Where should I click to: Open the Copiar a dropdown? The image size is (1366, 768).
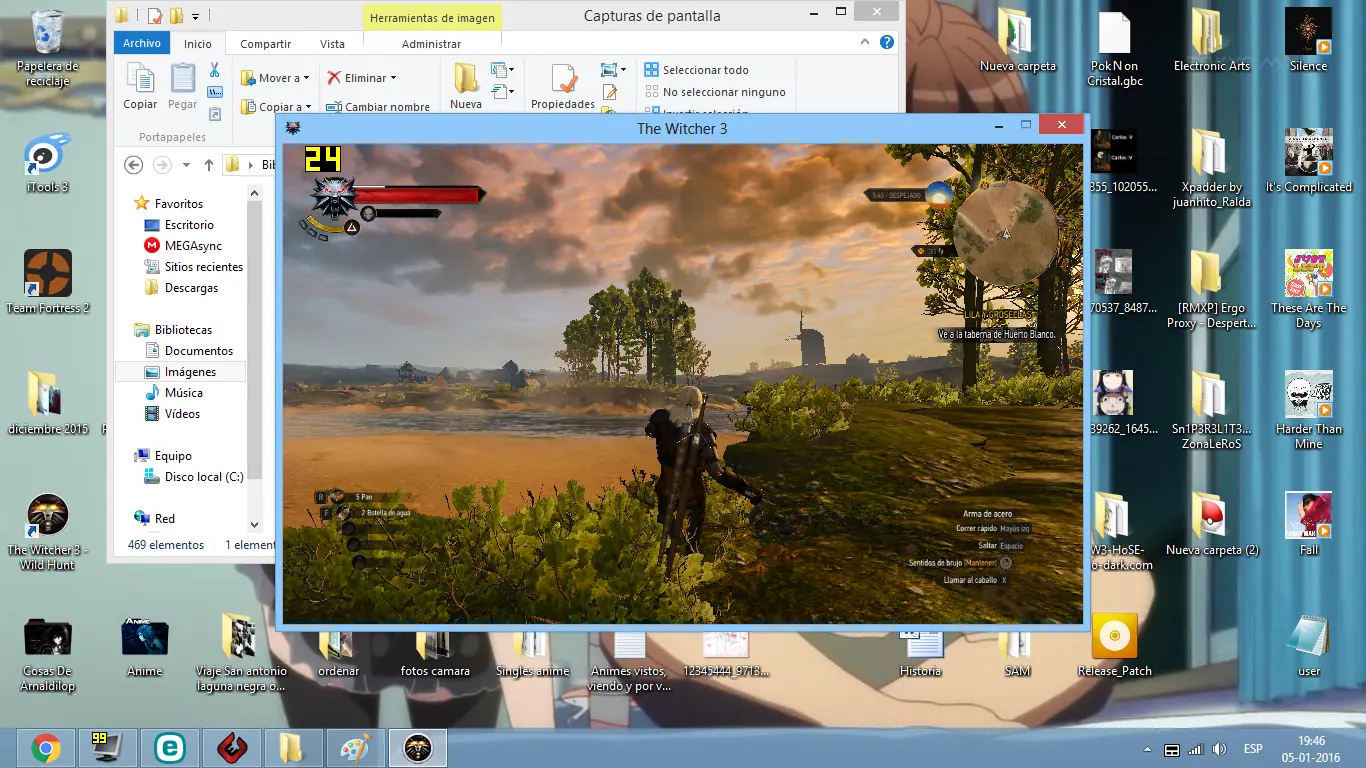tap(276, 106)
